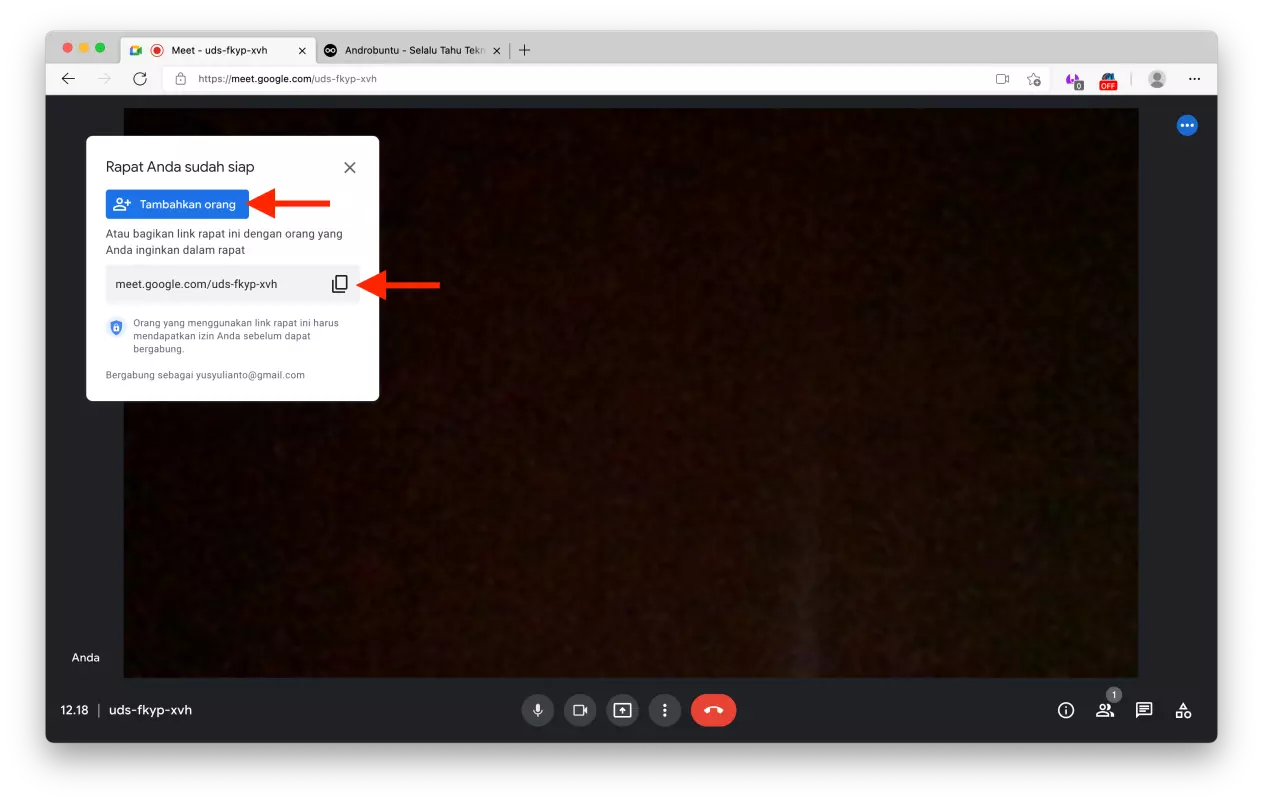Open meeting details via the info icon
1263x803 pixels.
tap(1065, 710)
